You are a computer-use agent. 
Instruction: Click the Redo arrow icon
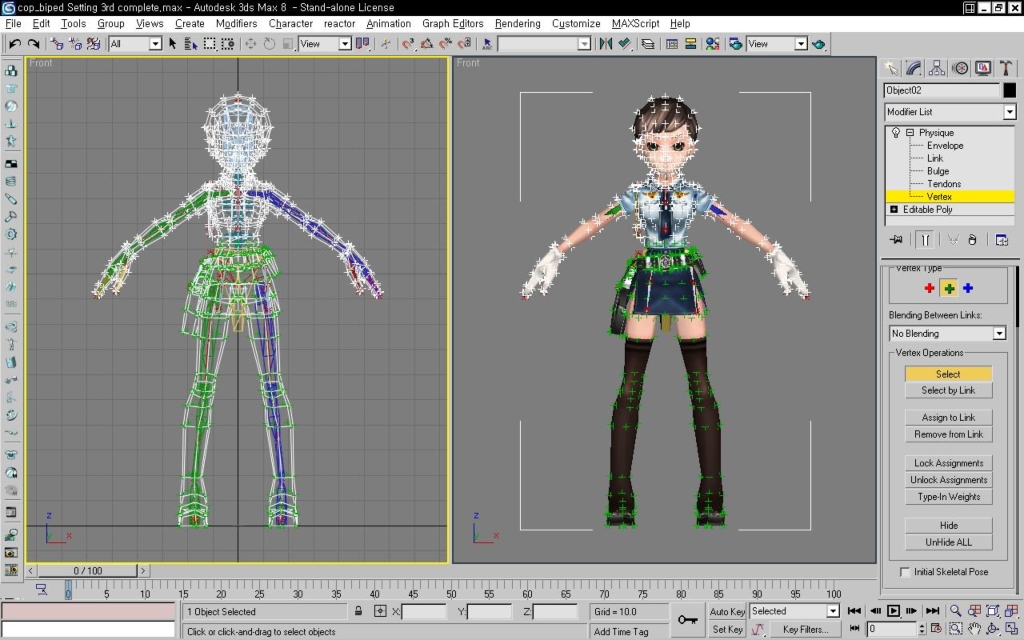[33, 44]
